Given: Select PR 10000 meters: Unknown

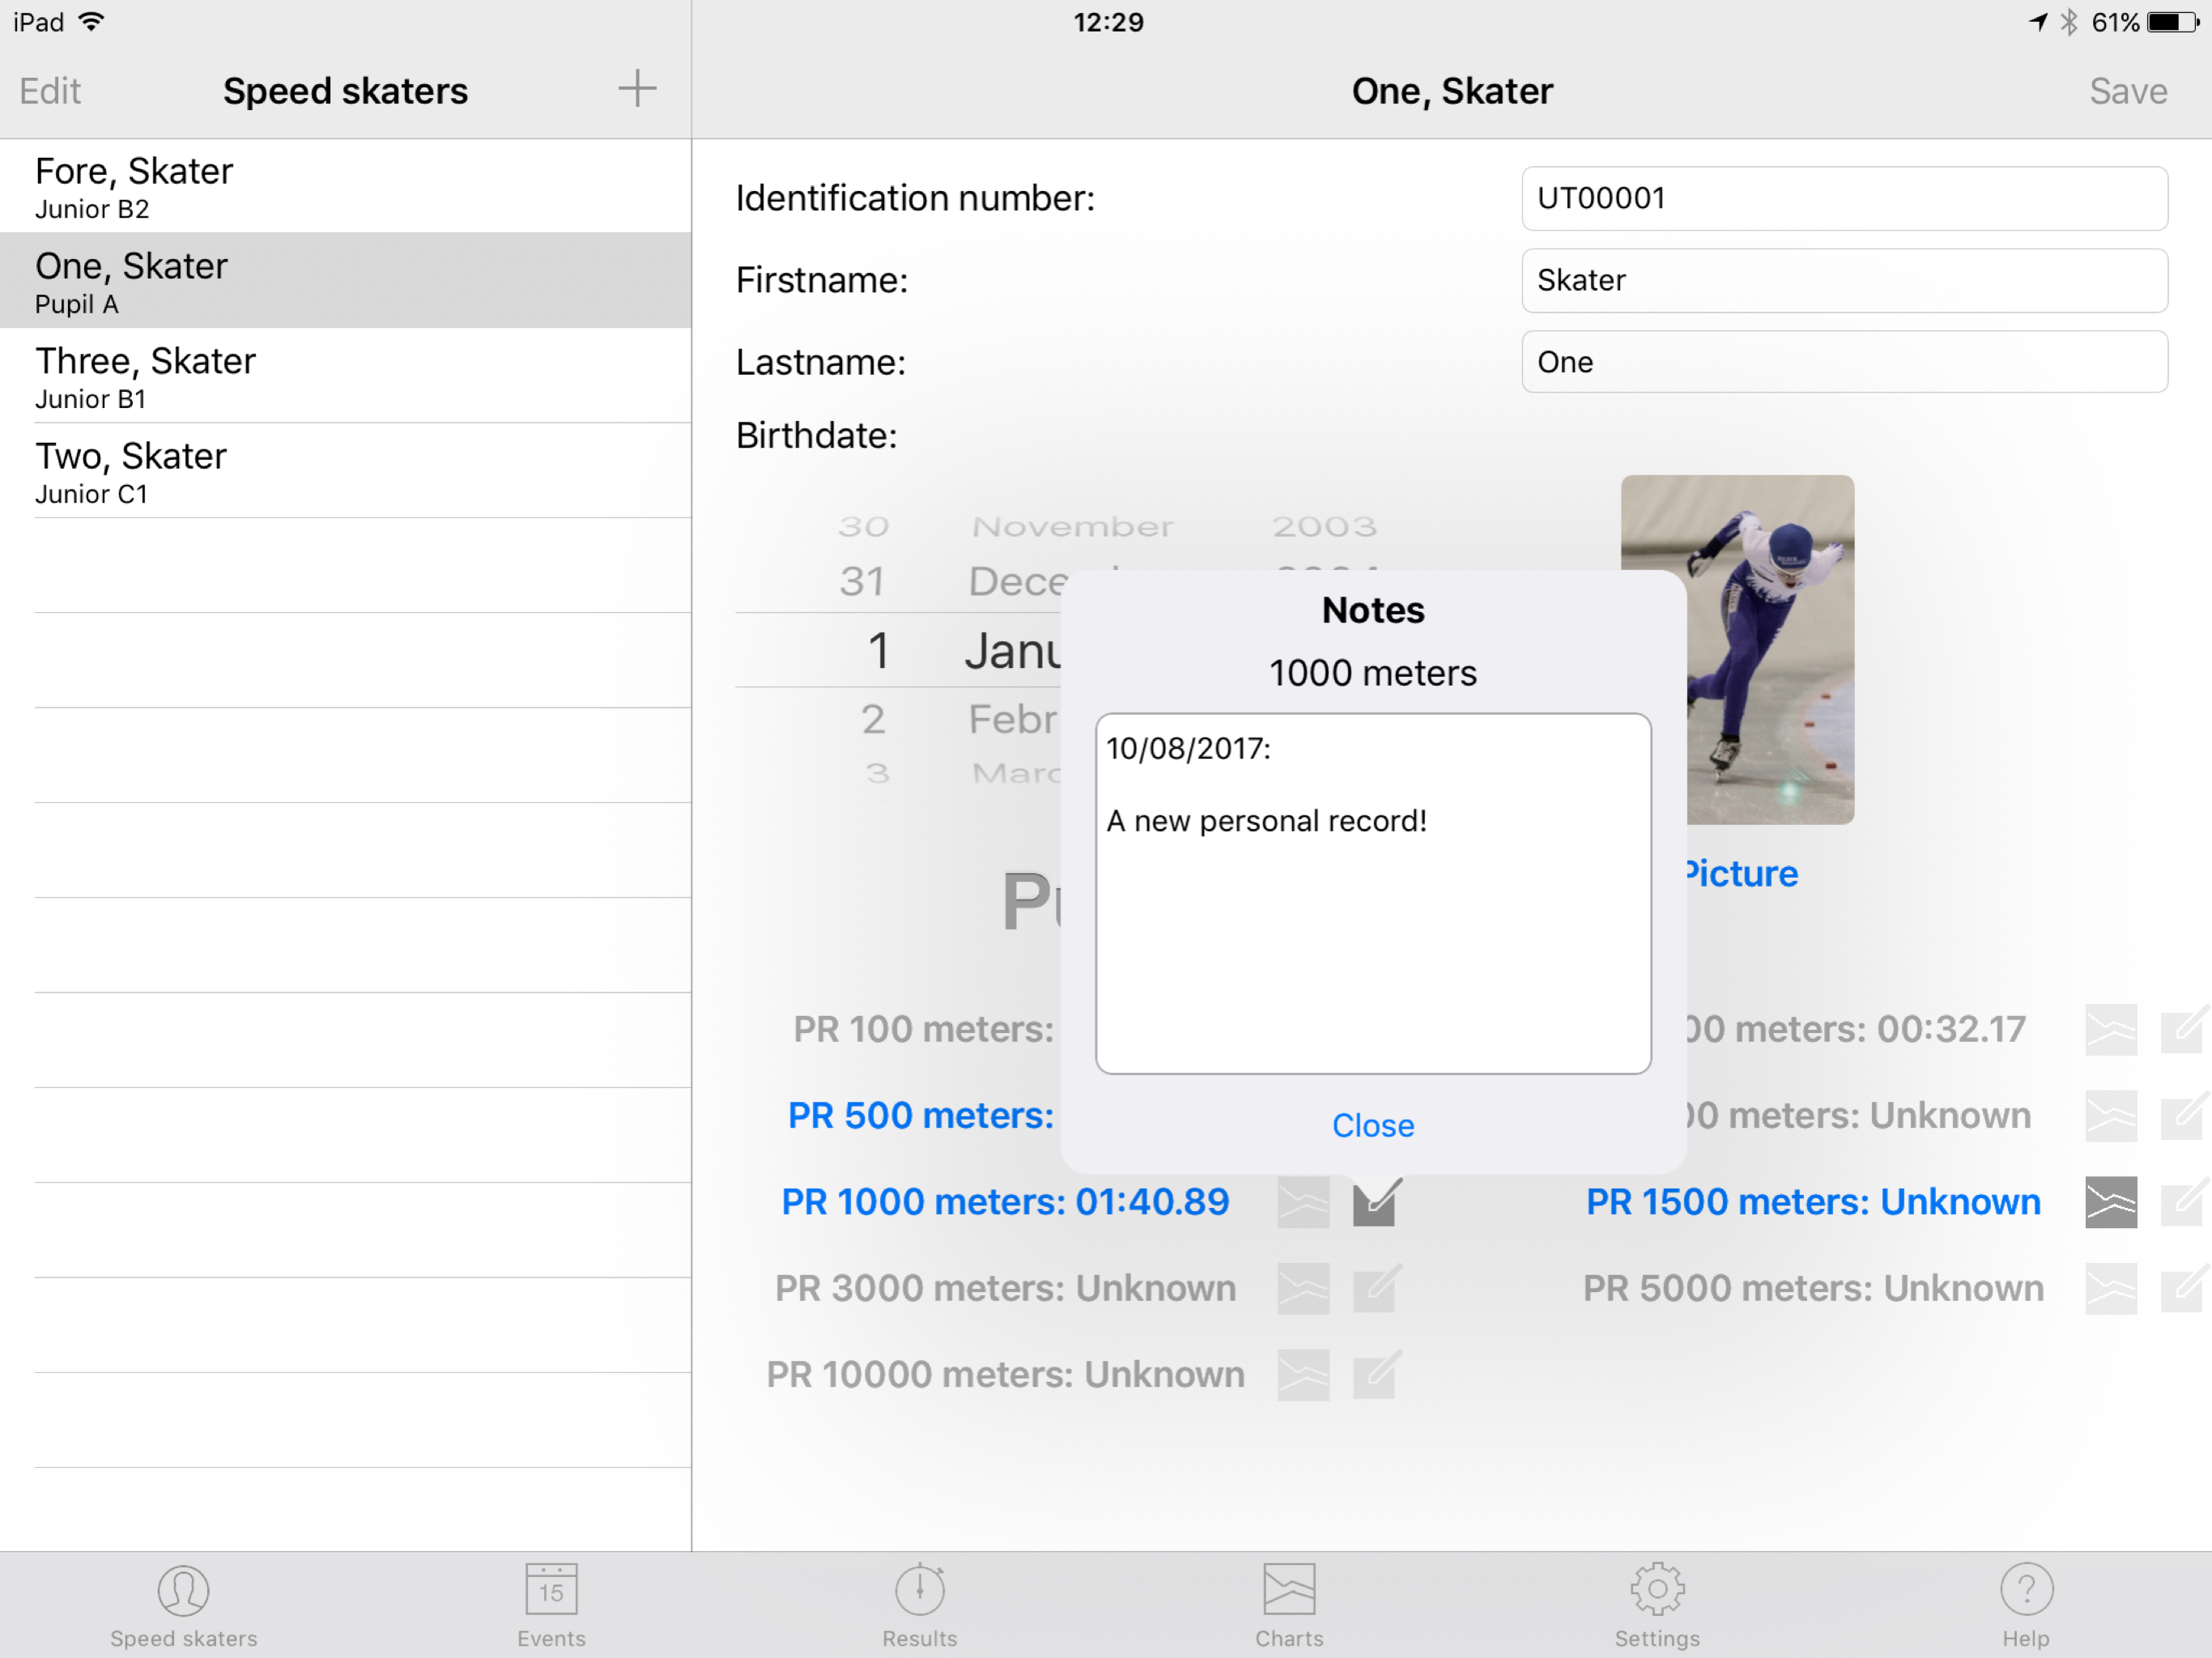Looking at the screenshot, I should [x=1005, y=1375].
